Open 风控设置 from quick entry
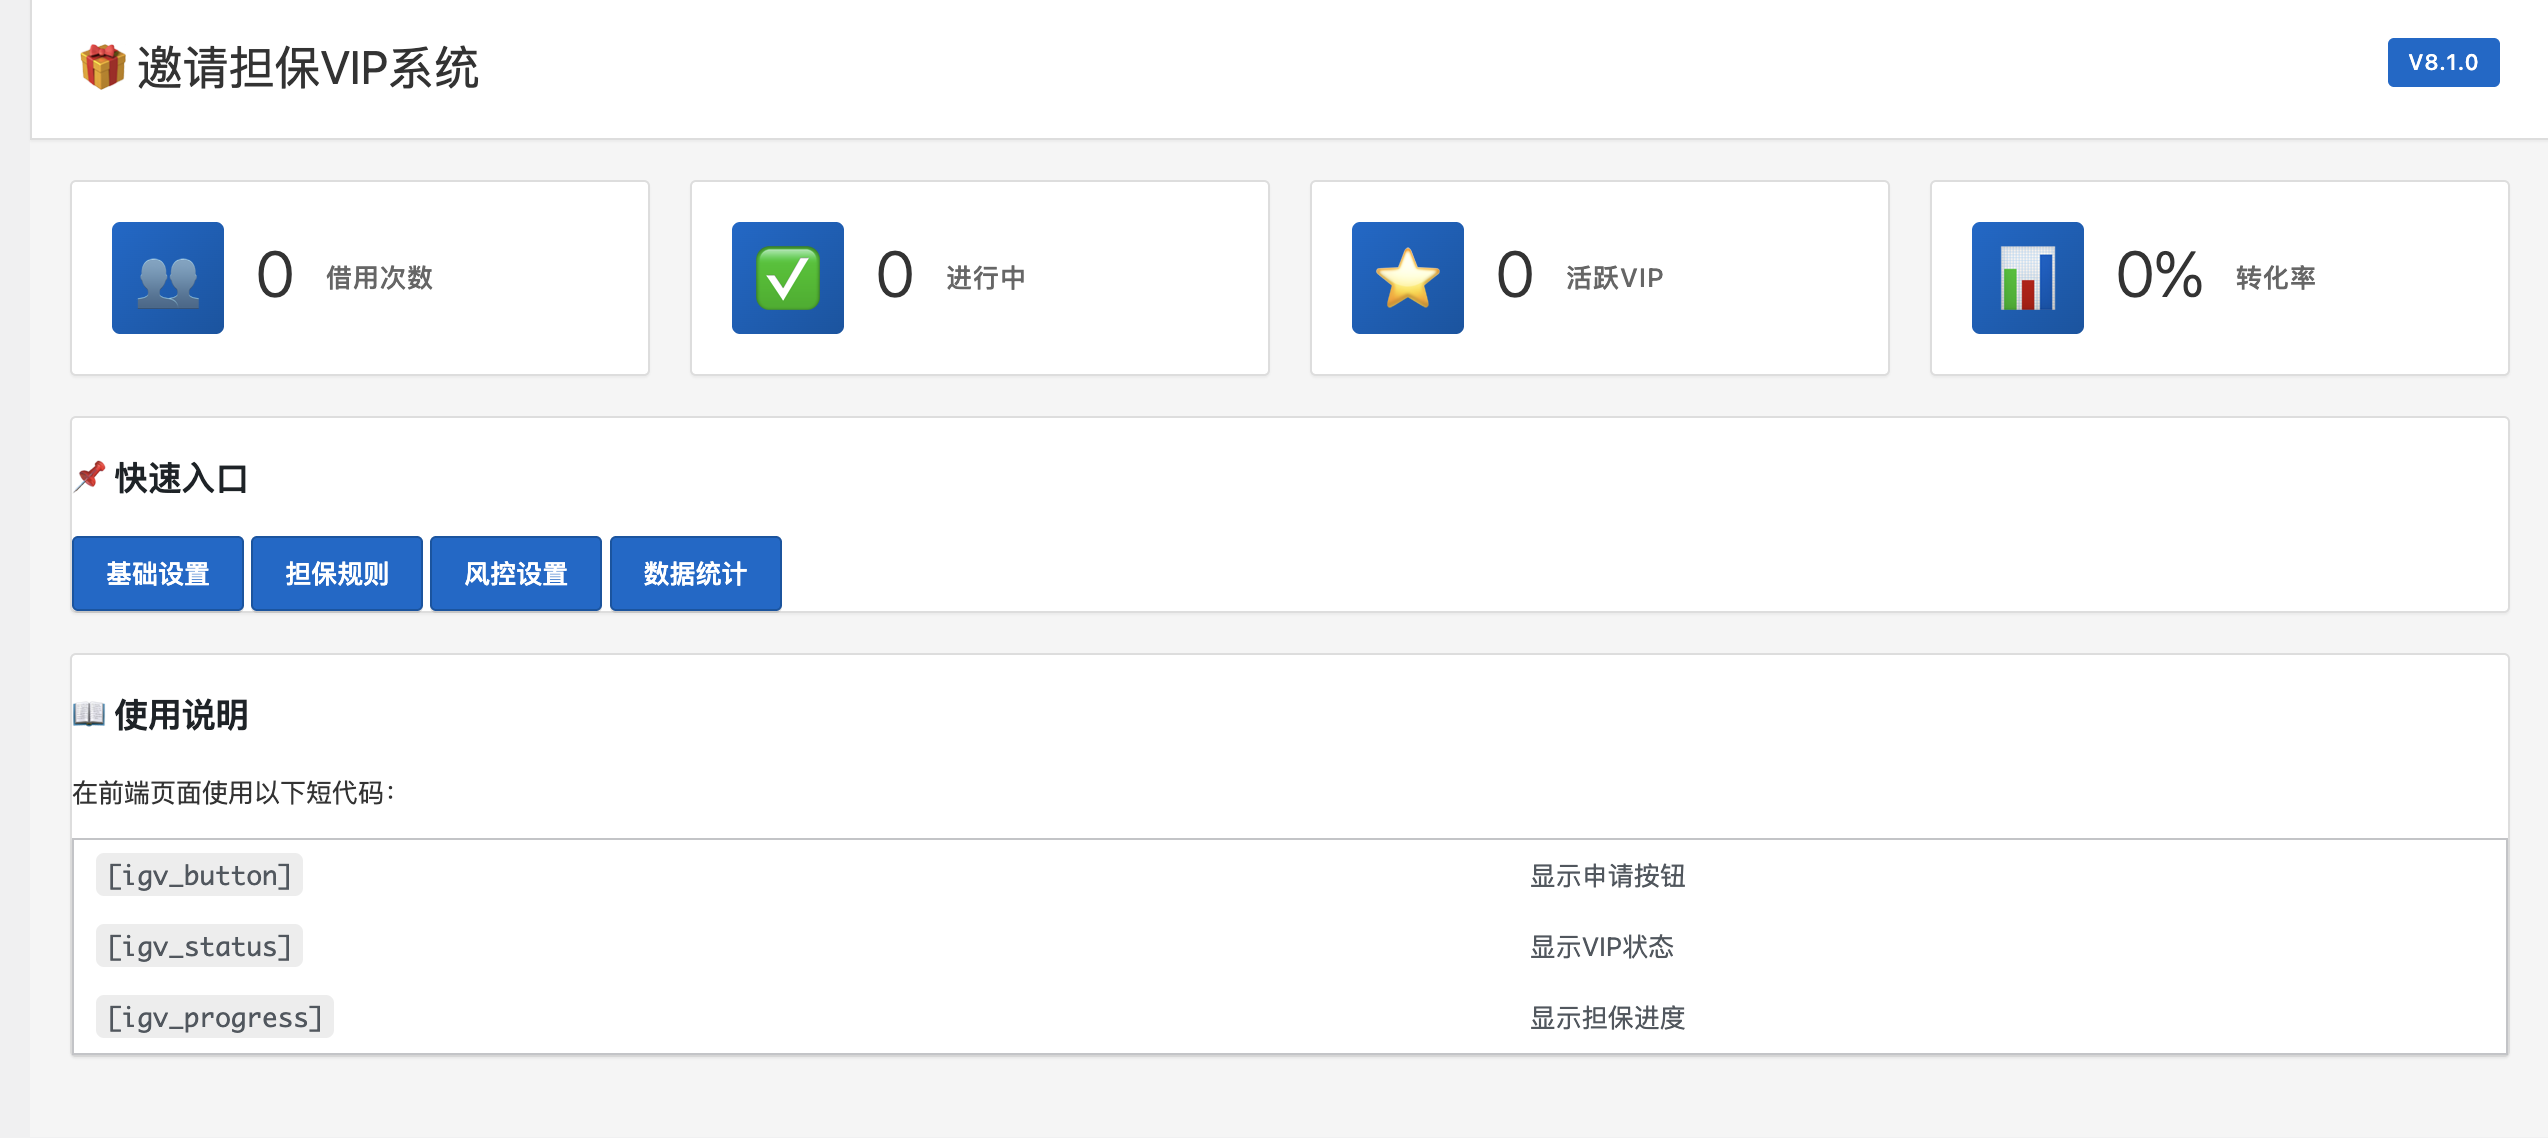 coord(515,573)
